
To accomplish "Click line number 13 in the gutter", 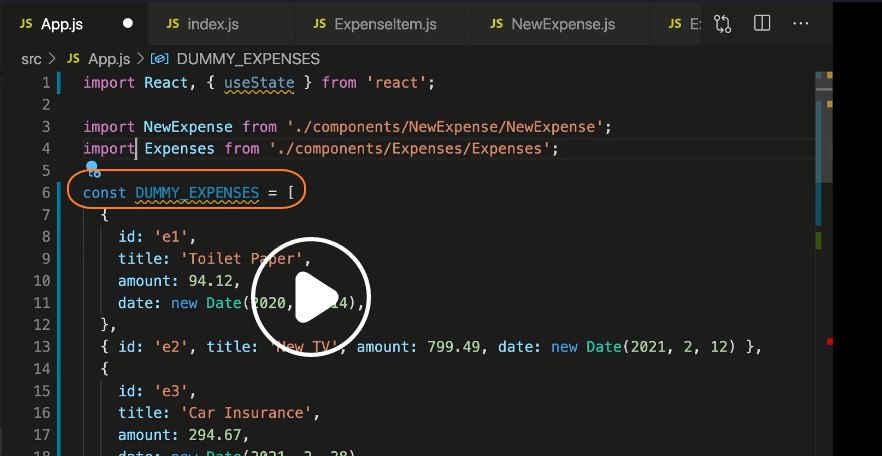I will pyautogui.click(x=42, y=346).
